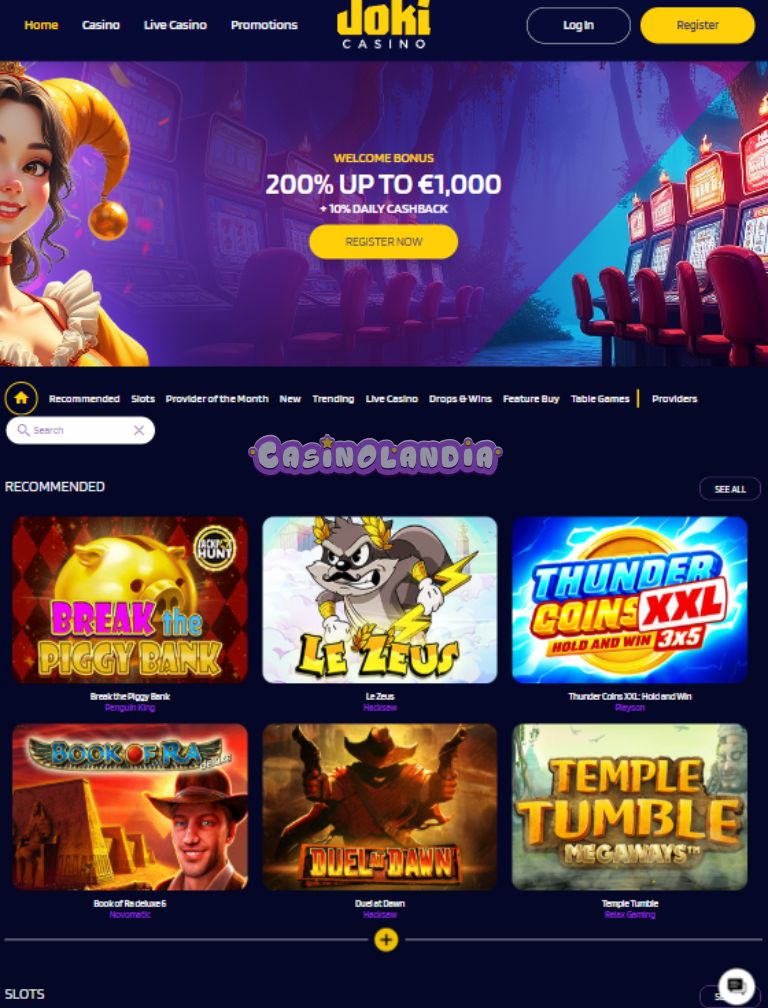Click the Casinolandia logo

[375, 455]
